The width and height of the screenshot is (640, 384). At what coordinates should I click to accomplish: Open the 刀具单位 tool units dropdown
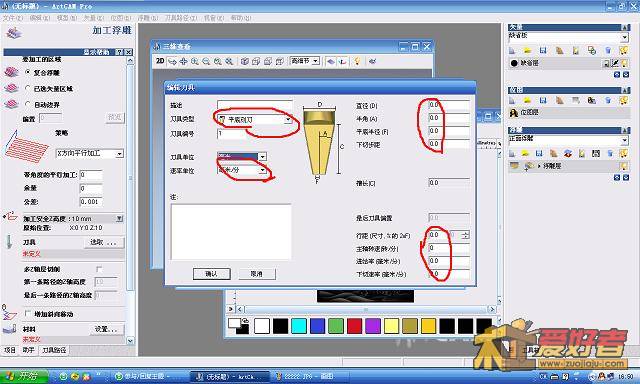(x=263, y=157)
